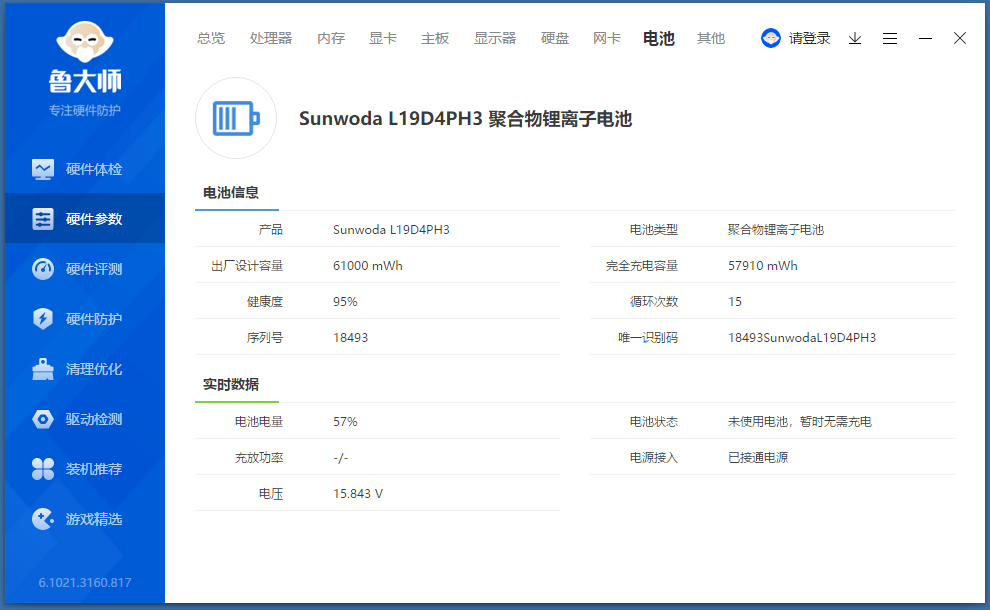Click version number 6.1021.3160.817

tap(85, 582)
